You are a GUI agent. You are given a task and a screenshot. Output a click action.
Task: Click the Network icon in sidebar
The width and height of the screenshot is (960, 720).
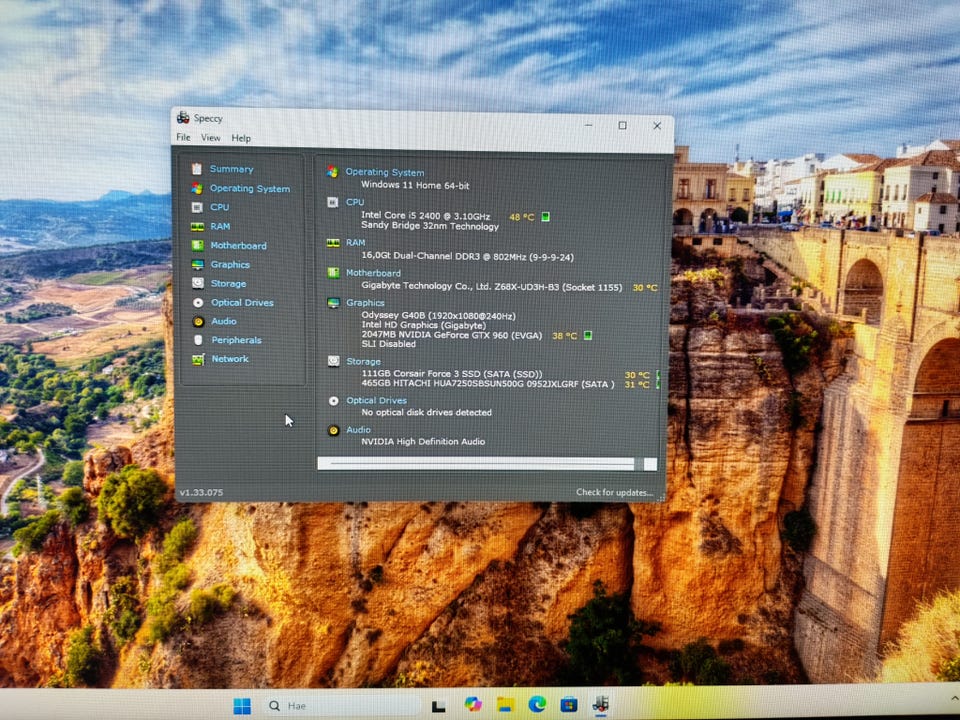pyautogui.click(x=198, y=359)
